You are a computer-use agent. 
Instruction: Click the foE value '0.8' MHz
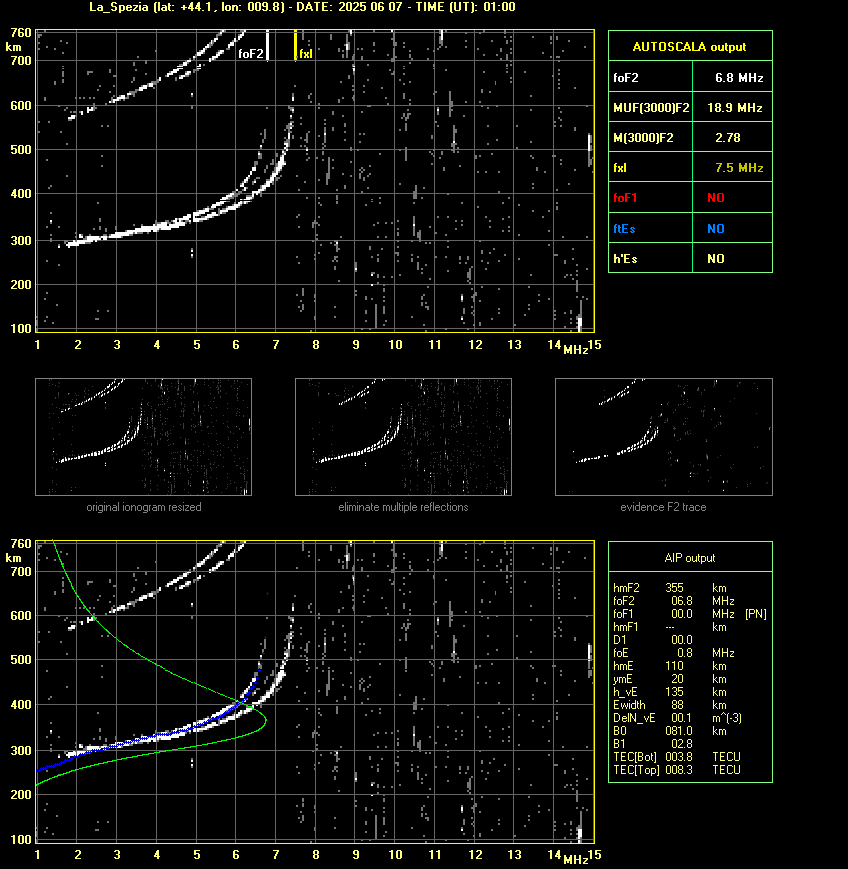click(684, 653)
